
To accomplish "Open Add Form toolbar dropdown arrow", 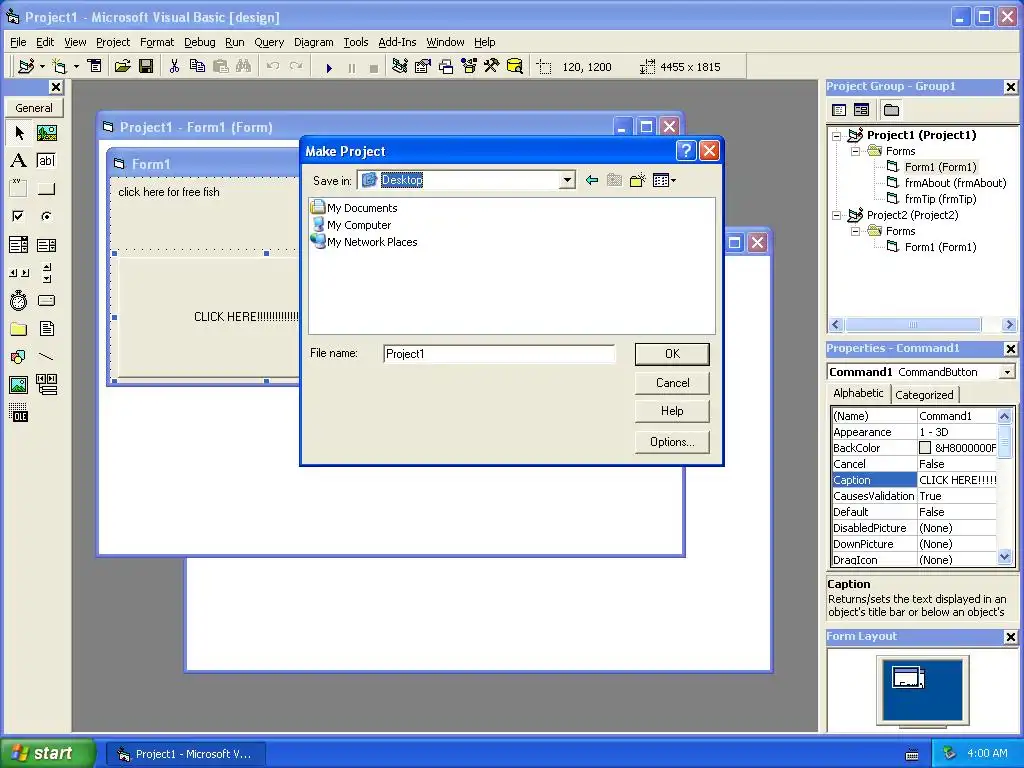I will coord(76,67).
